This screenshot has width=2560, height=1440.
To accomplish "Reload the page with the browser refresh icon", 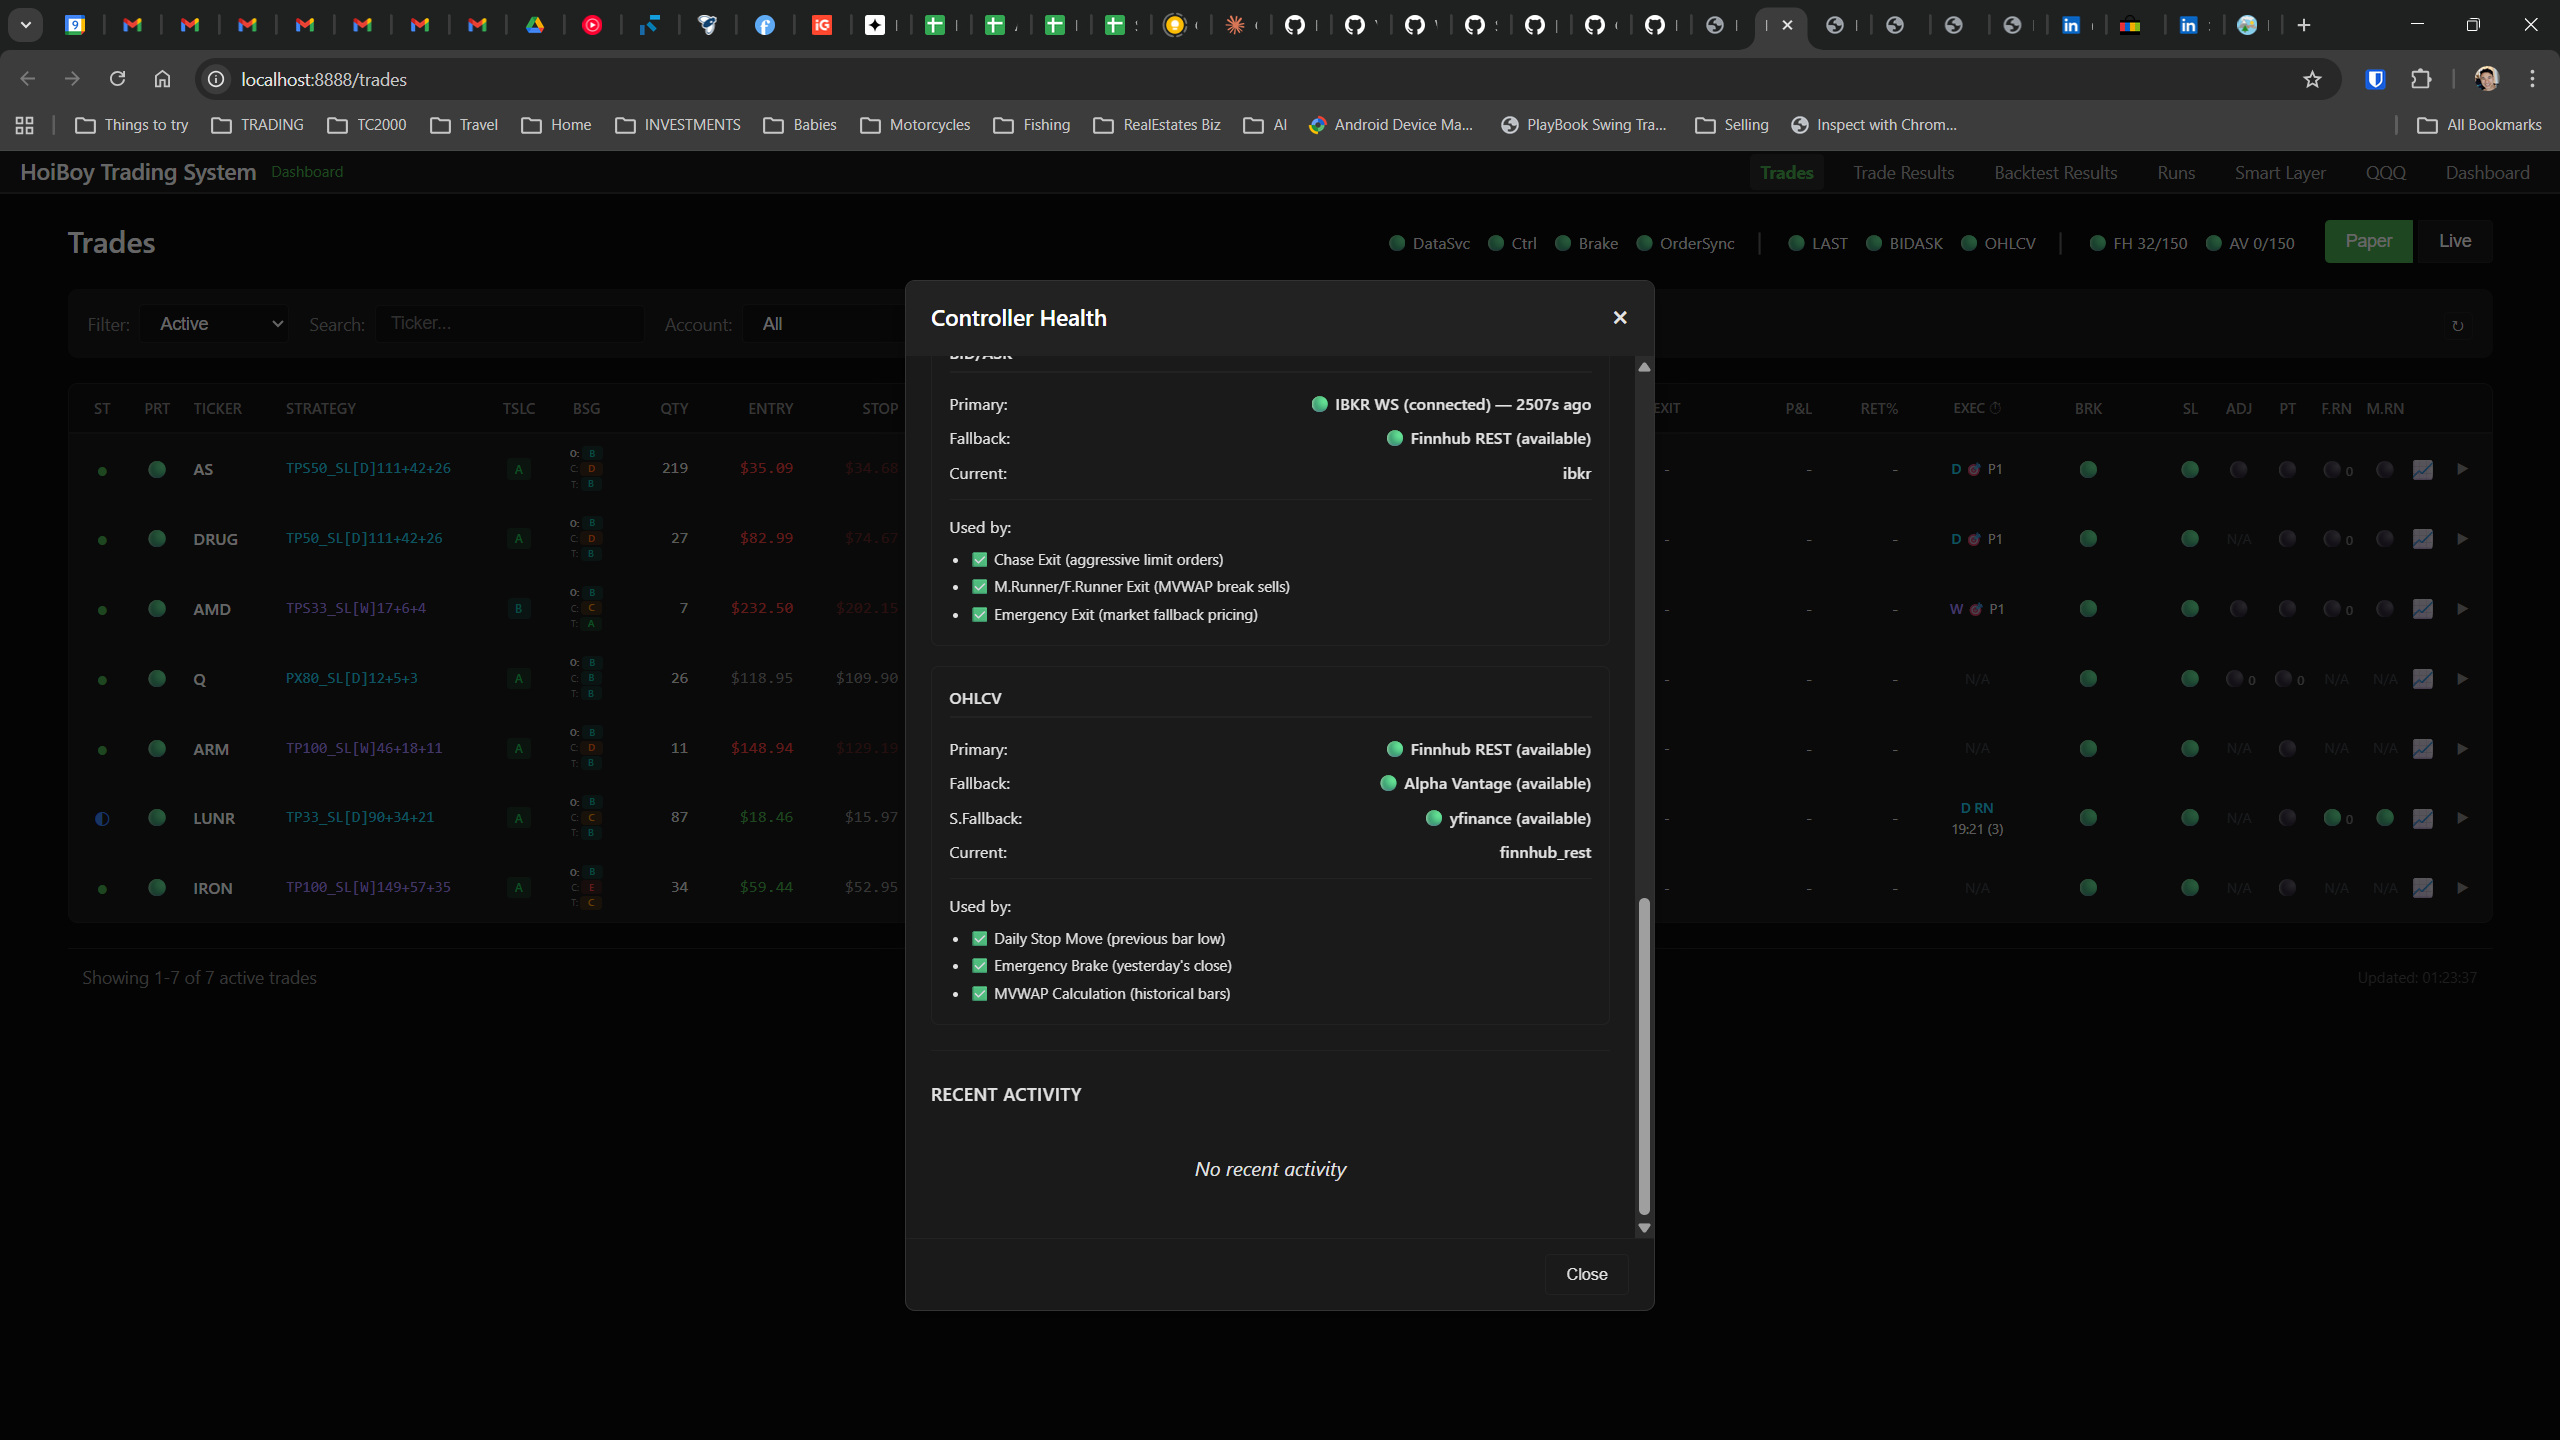I will [x=117, y=79].
